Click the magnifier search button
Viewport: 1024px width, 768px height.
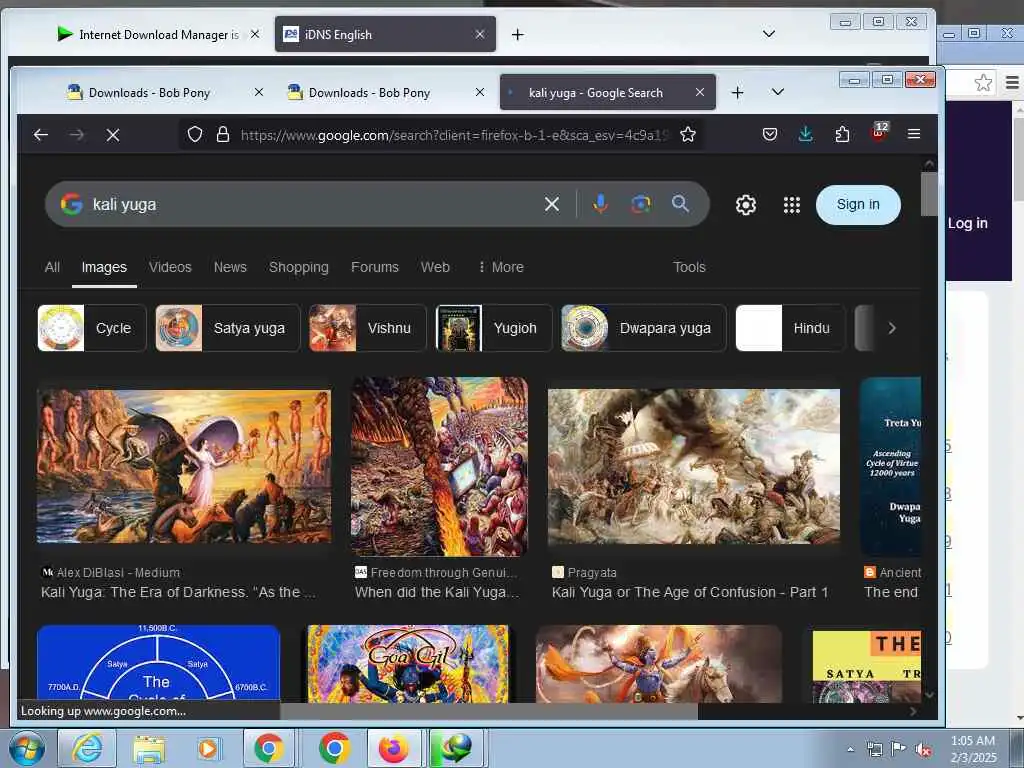pyautogui.click(x=680, y=204)
